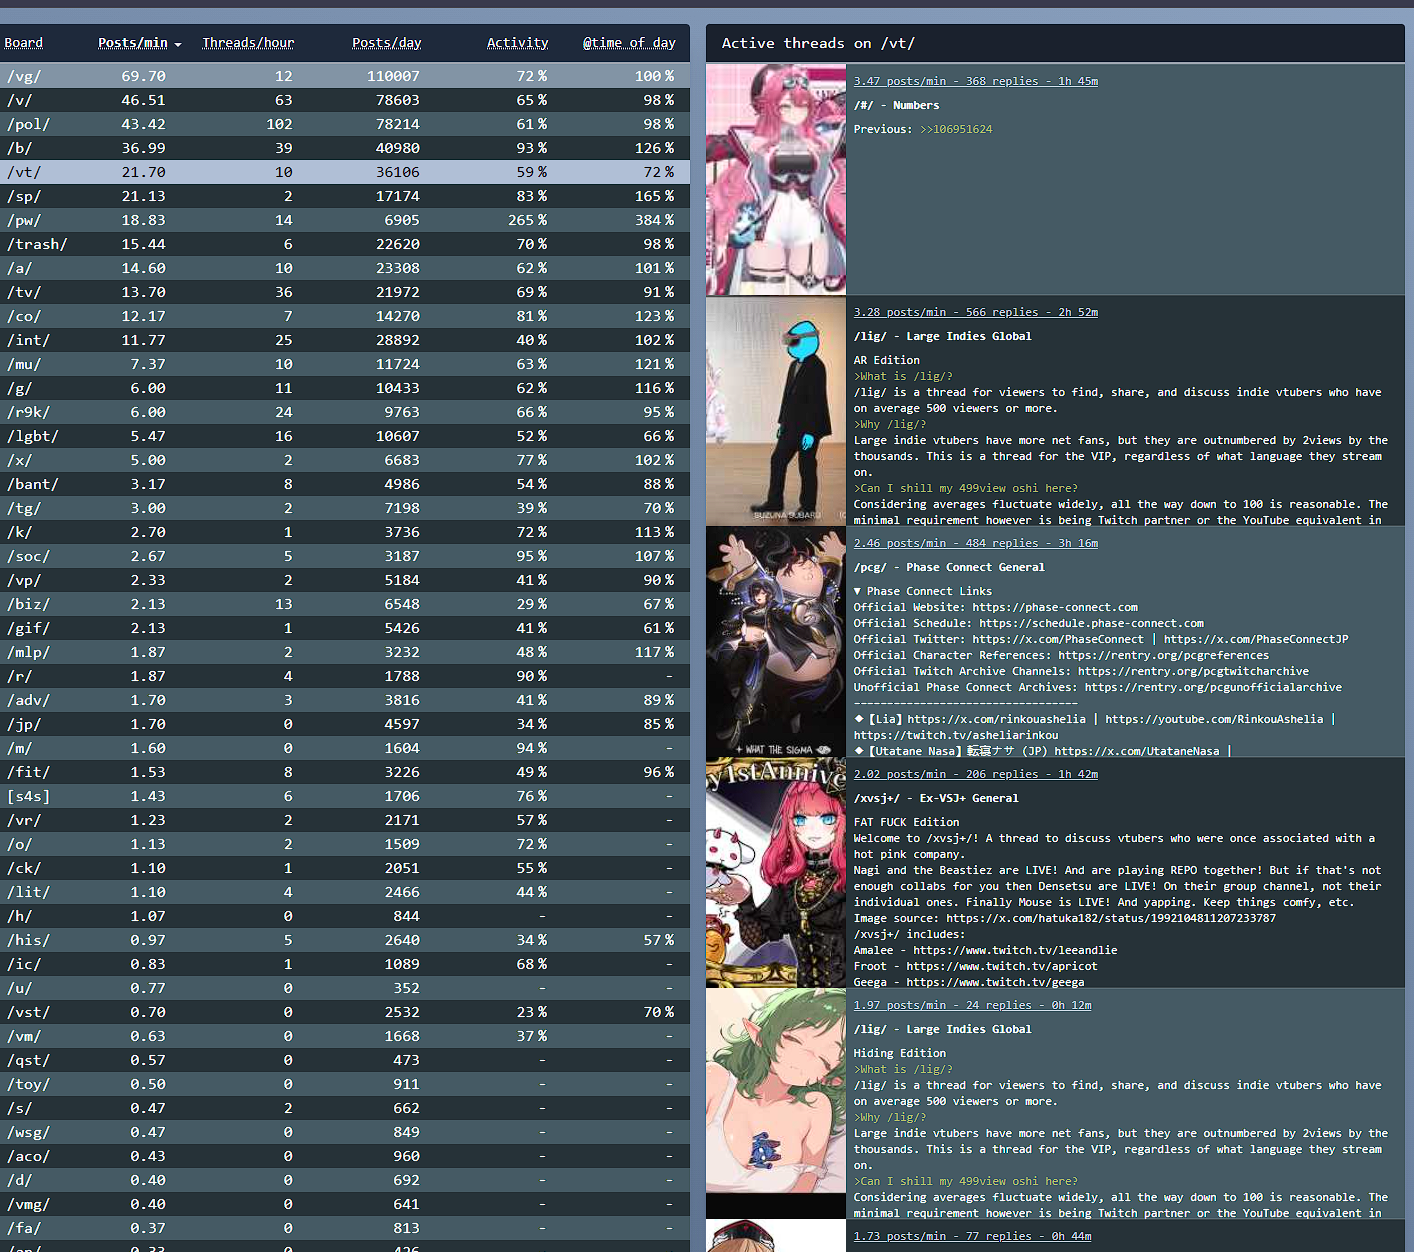Select the /adv/ board row
Viewport: 1414px width, 1252px height.
[x=345, y=700]
